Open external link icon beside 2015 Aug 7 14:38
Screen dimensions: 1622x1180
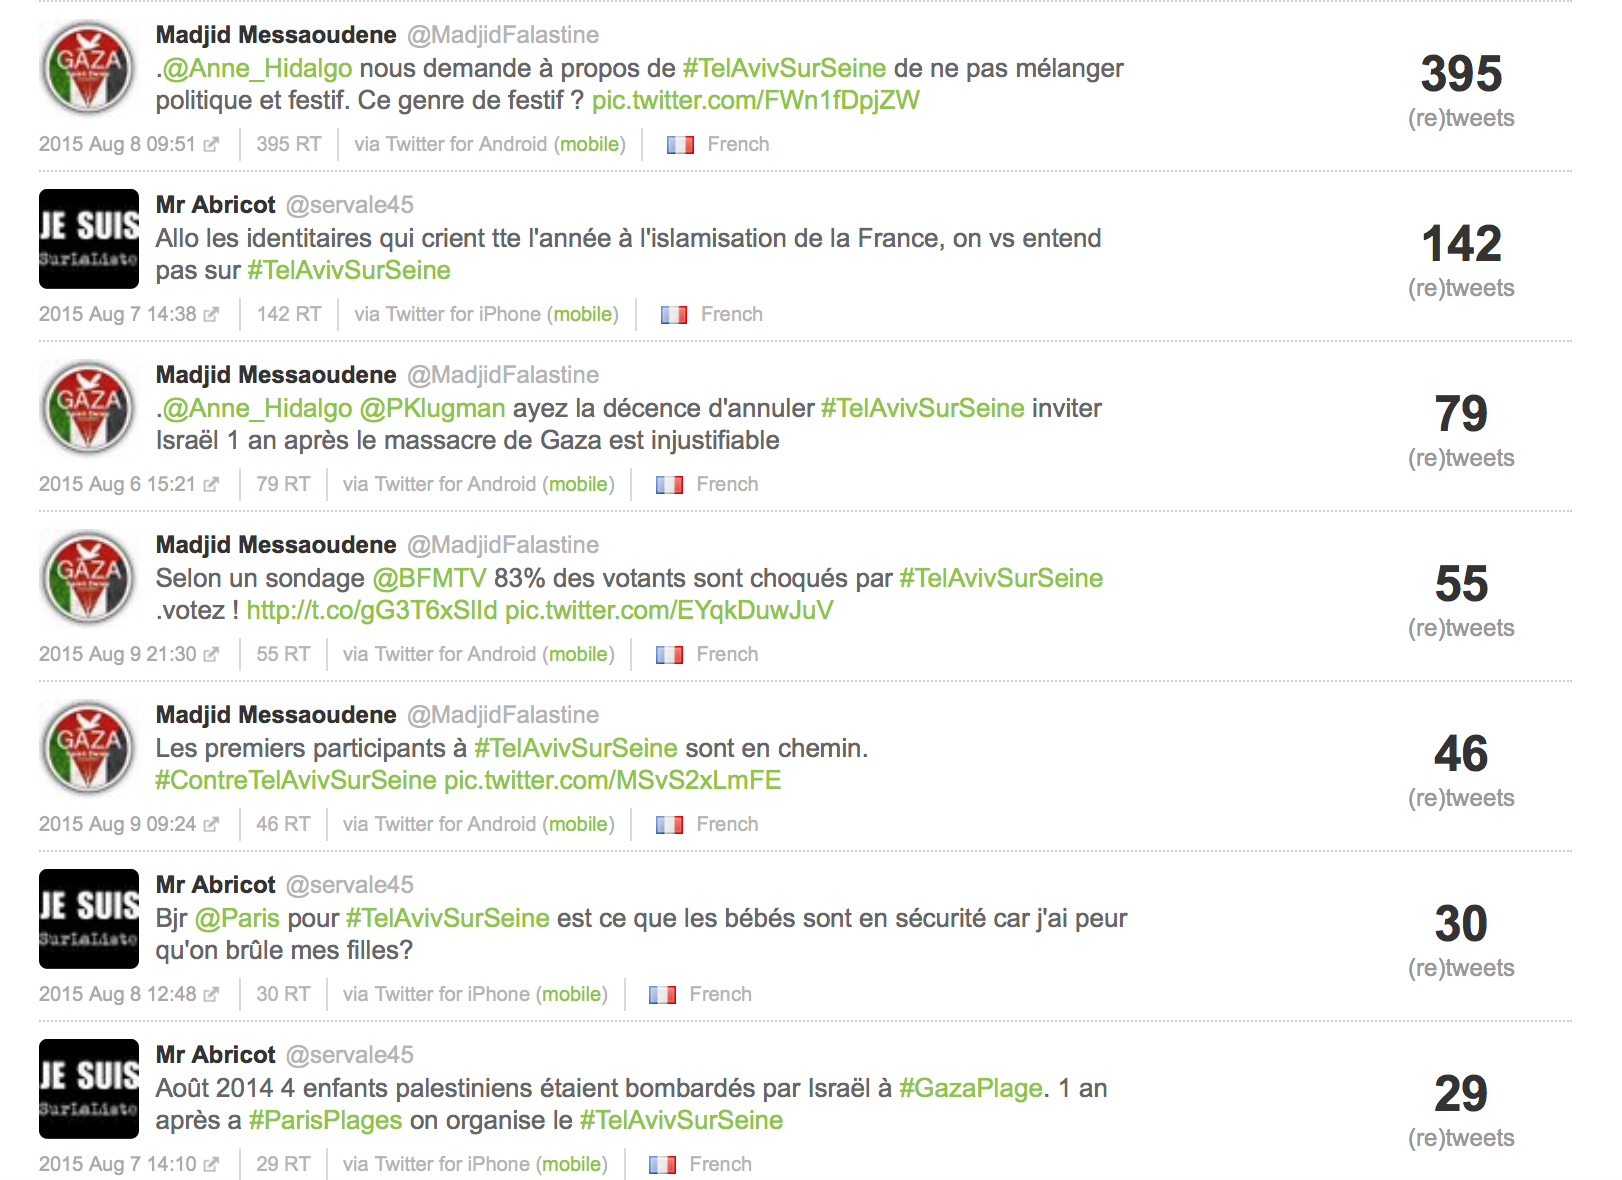[211, 315]
